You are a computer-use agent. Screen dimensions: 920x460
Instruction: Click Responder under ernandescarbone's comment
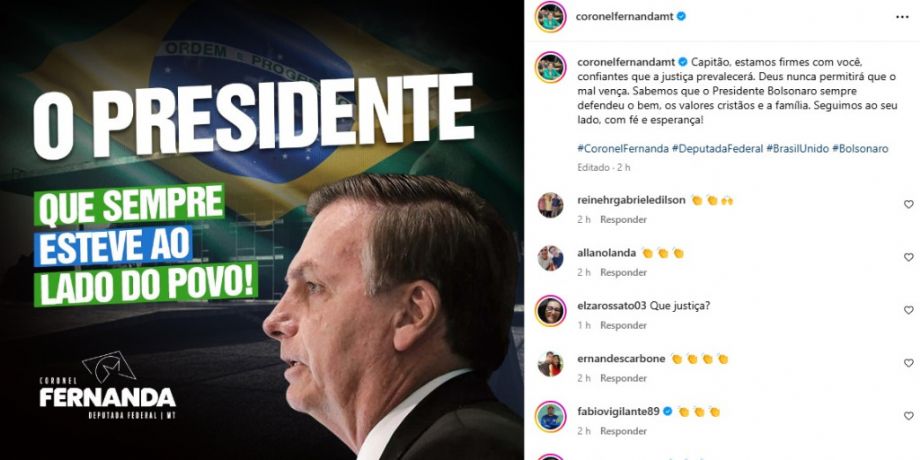[623, 378]
